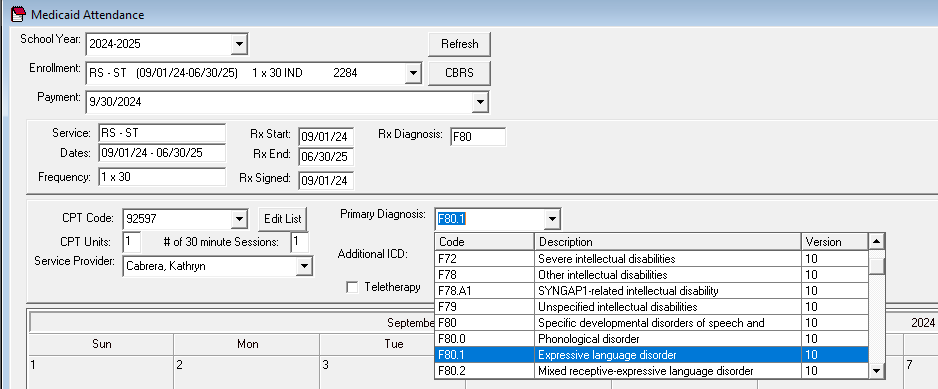Click the number of 30 minute Sessions field

(300, 242)
